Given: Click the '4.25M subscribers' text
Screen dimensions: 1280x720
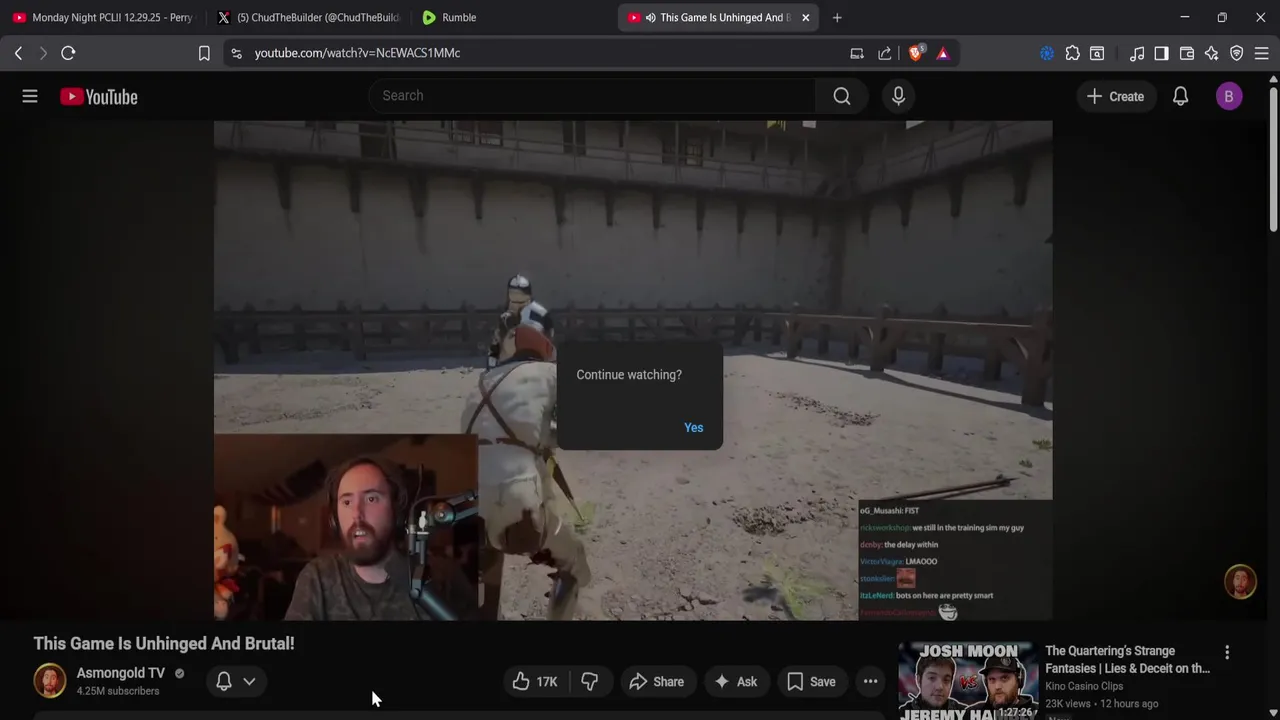Looking at the screenshot, I should [118, 691].
